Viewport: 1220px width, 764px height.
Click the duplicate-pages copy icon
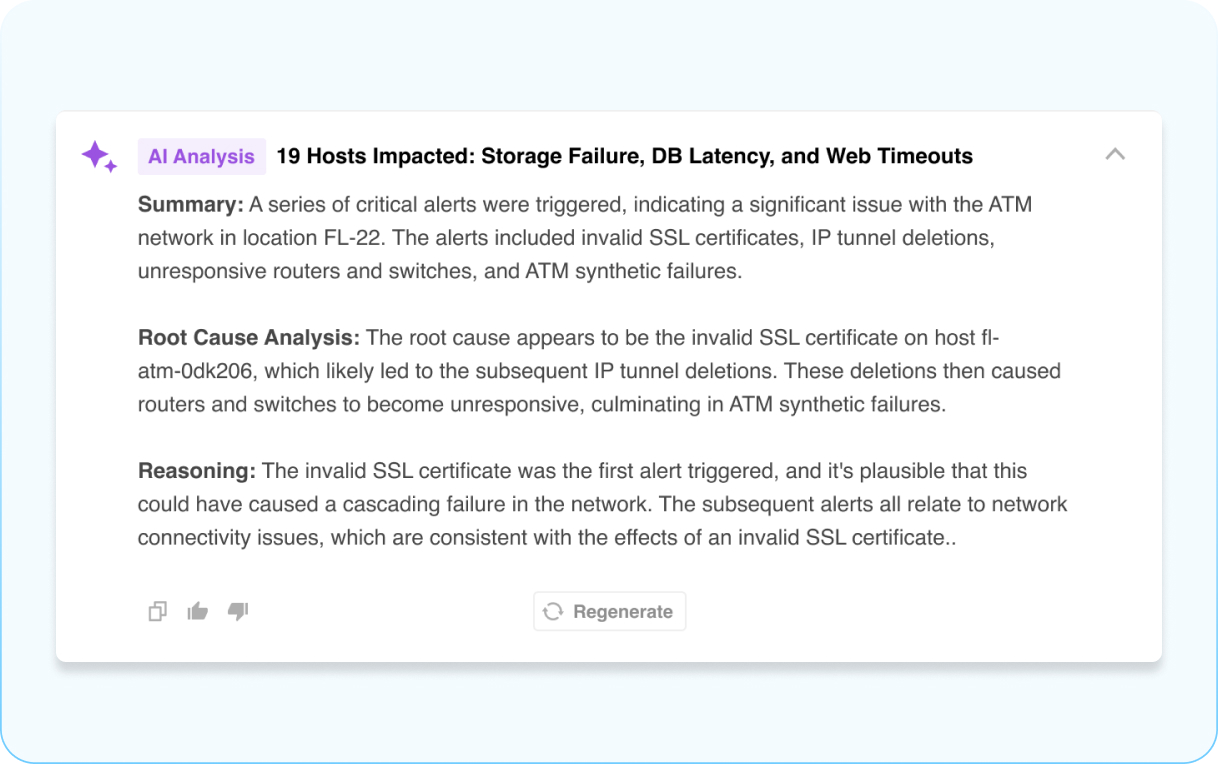point(157,611)
